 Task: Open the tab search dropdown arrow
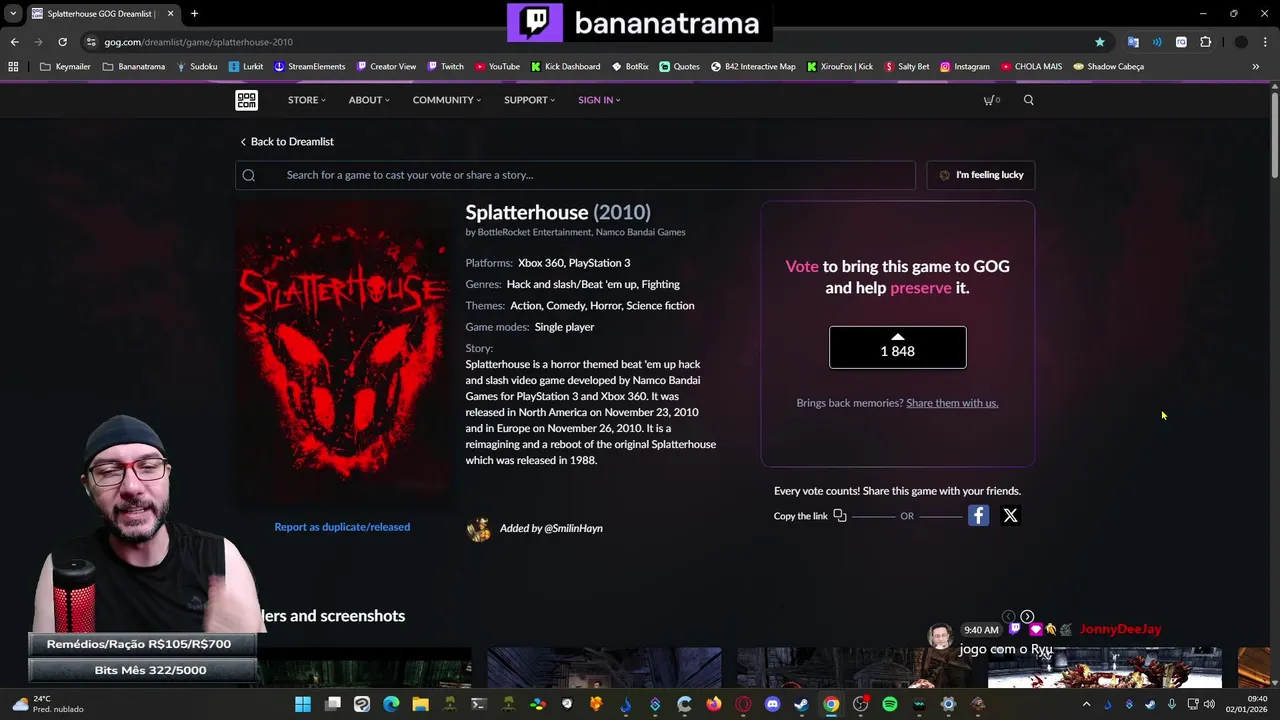pos(13,14)
